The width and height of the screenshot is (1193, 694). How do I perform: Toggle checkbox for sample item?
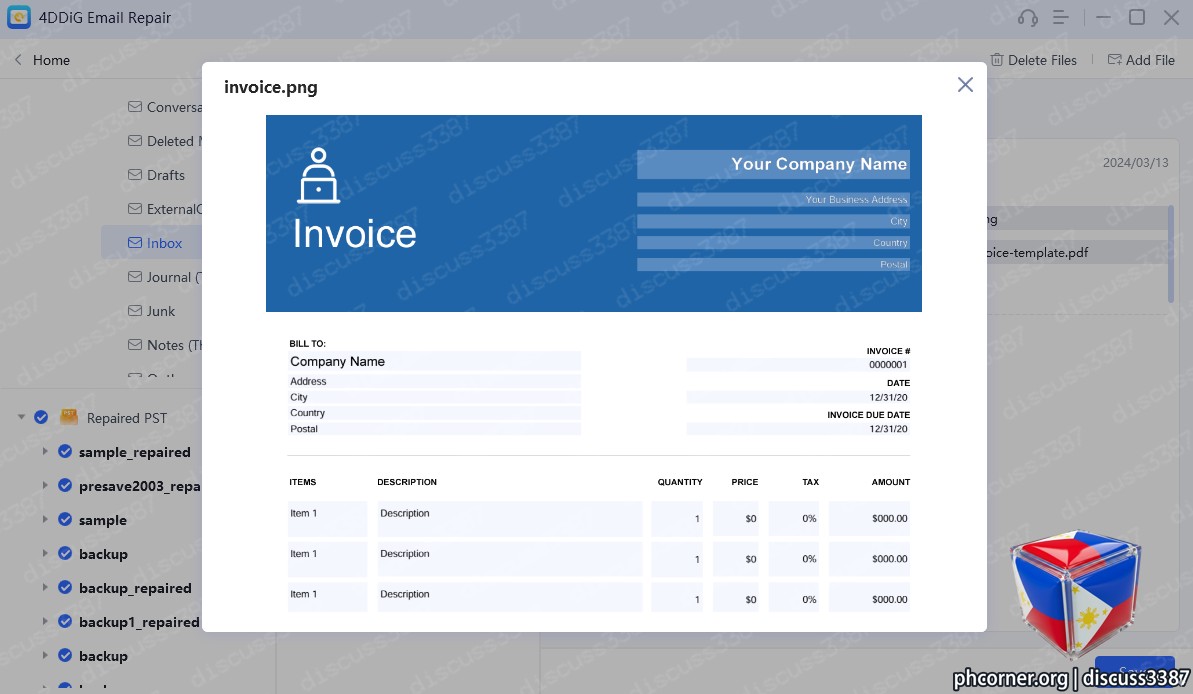point(65,519)
